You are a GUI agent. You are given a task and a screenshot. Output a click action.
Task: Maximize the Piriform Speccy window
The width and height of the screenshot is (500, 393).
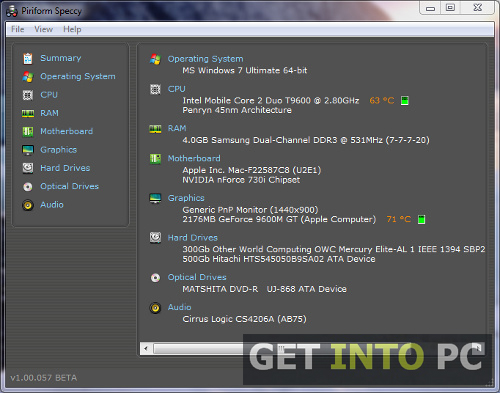(x=450, y=8)
